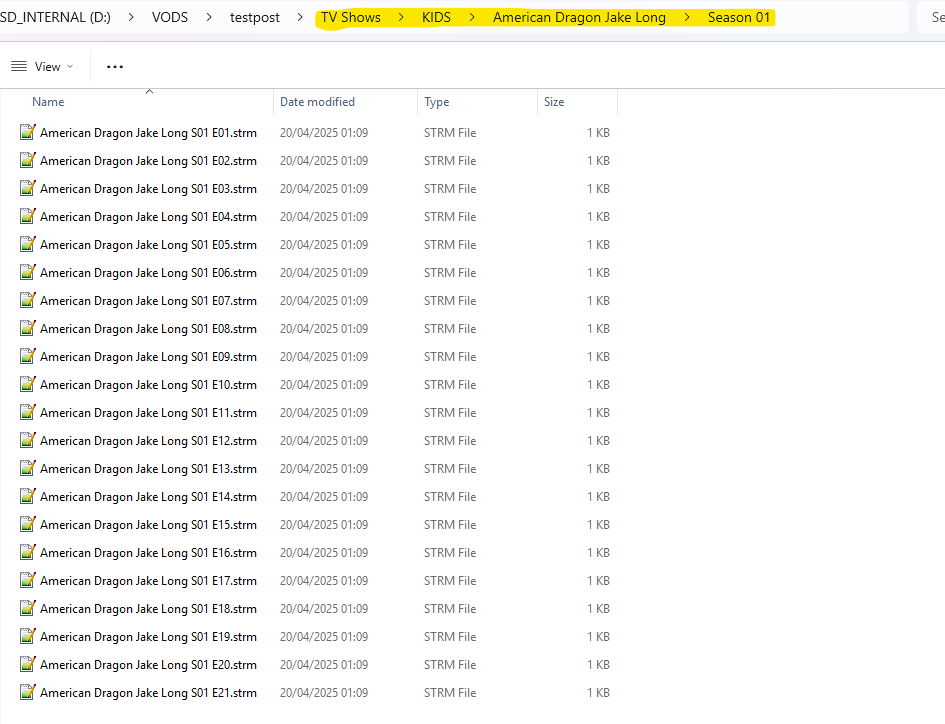Click the E01.strm file icon
This screenshot has height=724, width=945.
pos(27,132)
